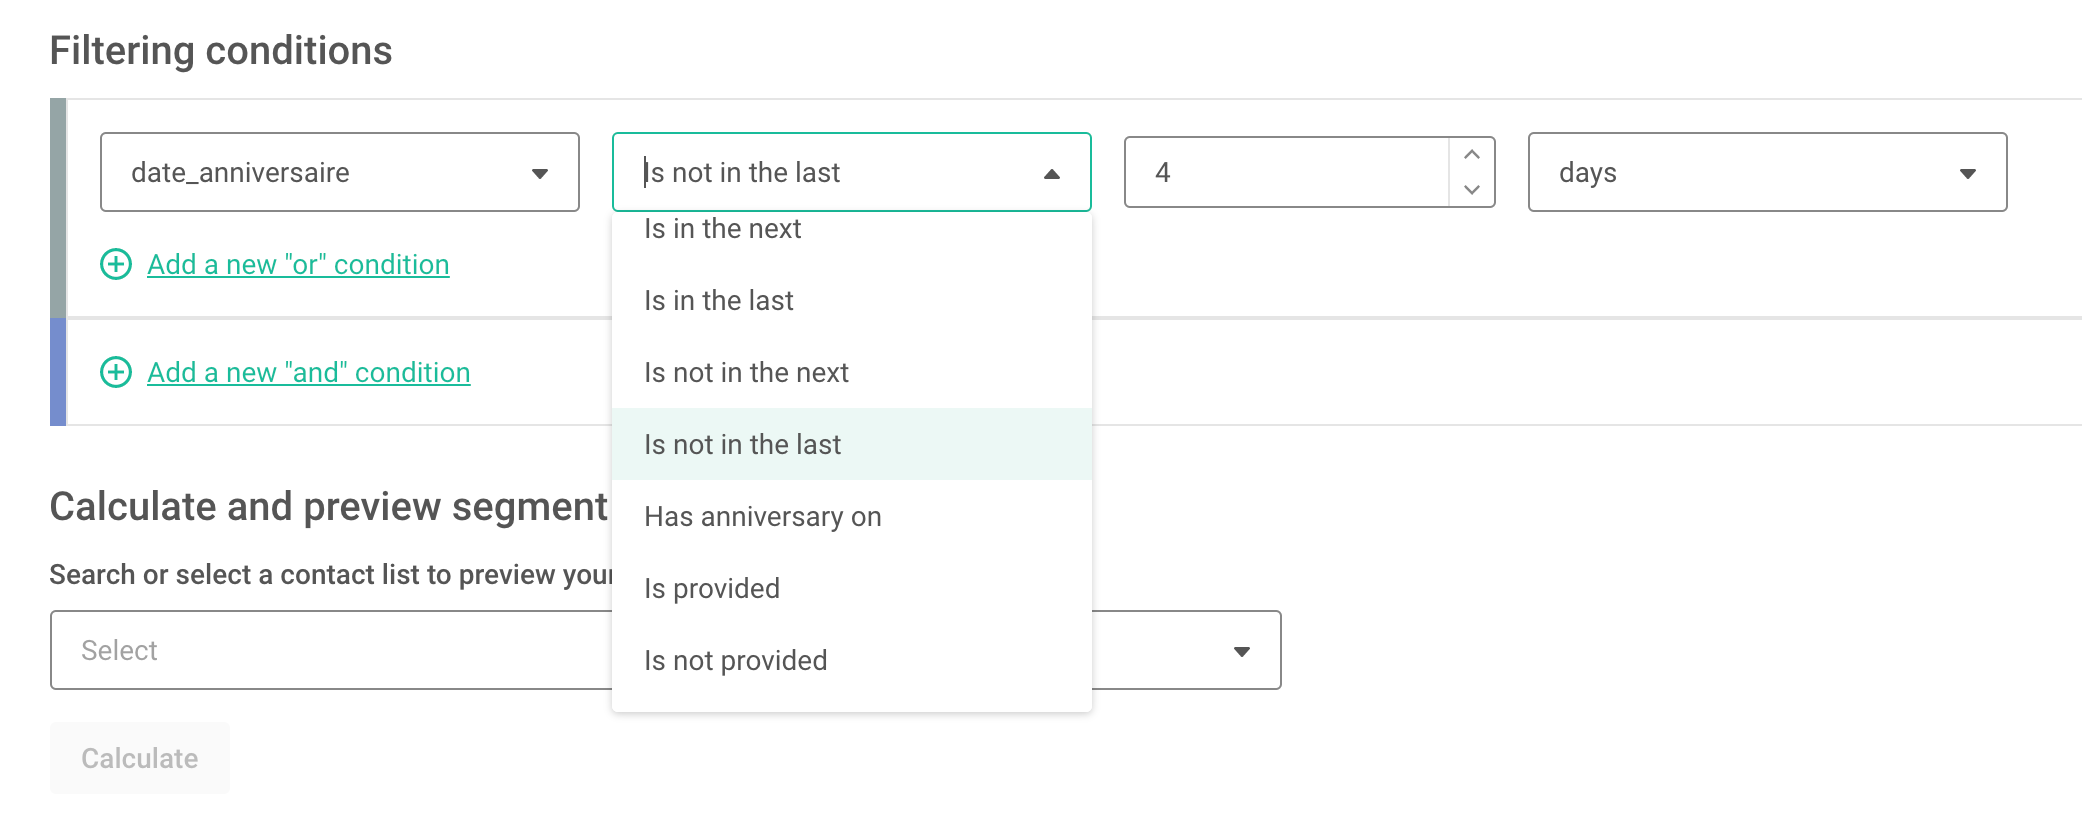
Task: Open the contact list Select dropdown arrow
Action: click(x=1242, y=652)
